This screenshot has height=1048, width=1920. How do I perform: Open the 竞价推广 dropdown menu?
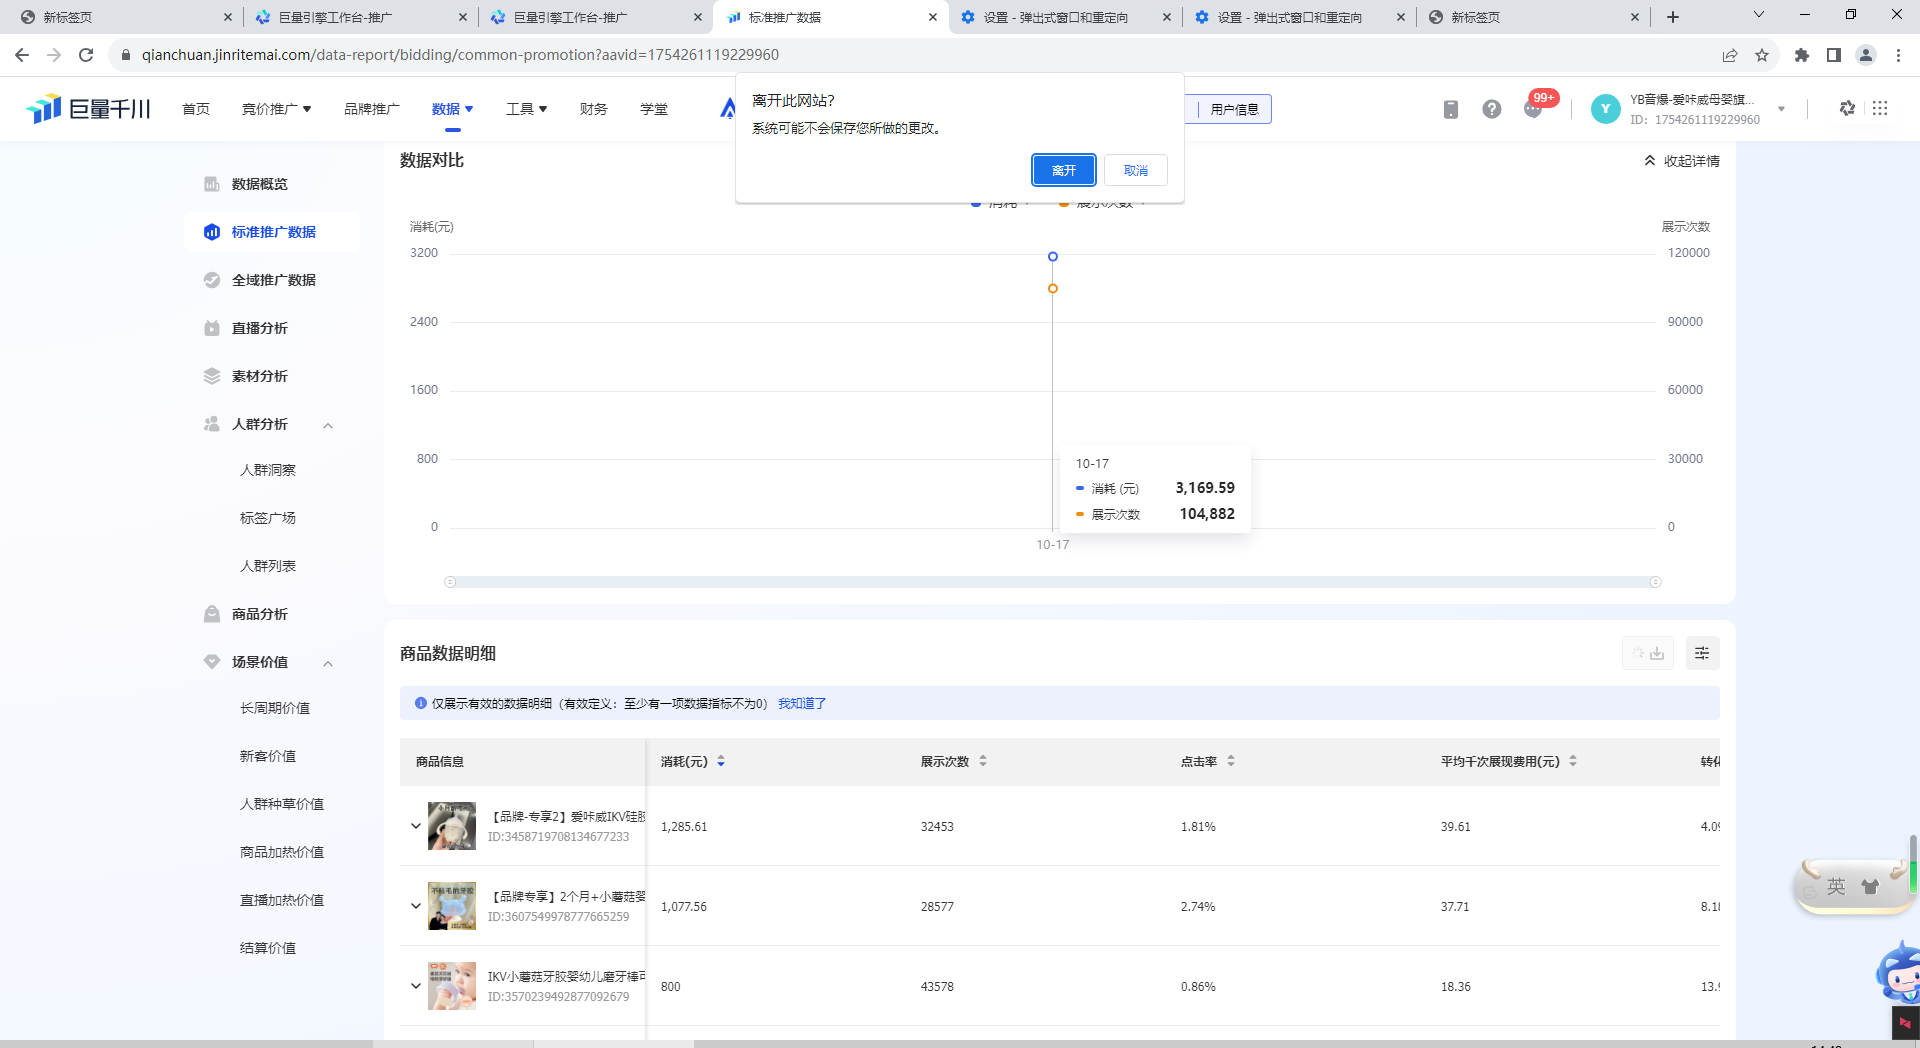(x=276, y=109)
